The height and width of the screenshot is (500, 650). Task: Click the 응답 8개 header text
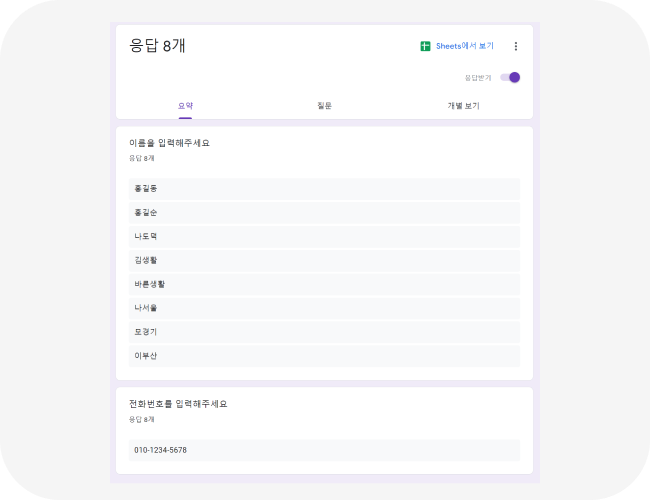[157, 46]
